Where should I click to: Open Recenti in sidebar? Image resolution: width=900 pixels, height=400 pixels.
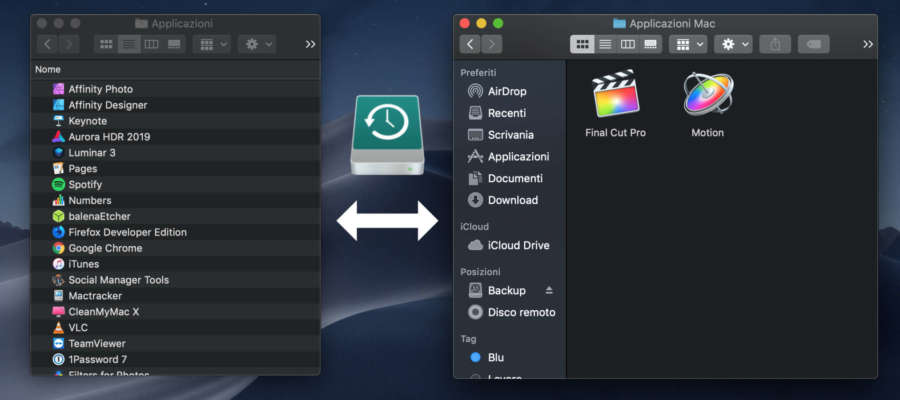pos(507,113)
